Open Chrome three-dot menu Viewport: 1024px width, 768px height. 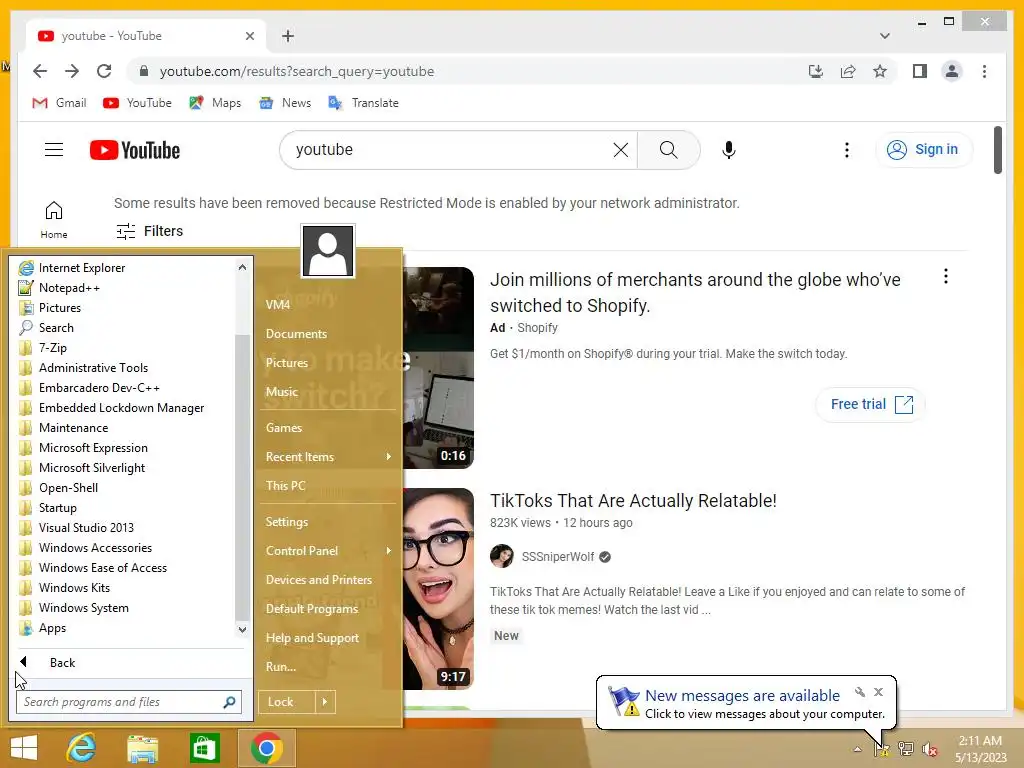click(984, 71)
